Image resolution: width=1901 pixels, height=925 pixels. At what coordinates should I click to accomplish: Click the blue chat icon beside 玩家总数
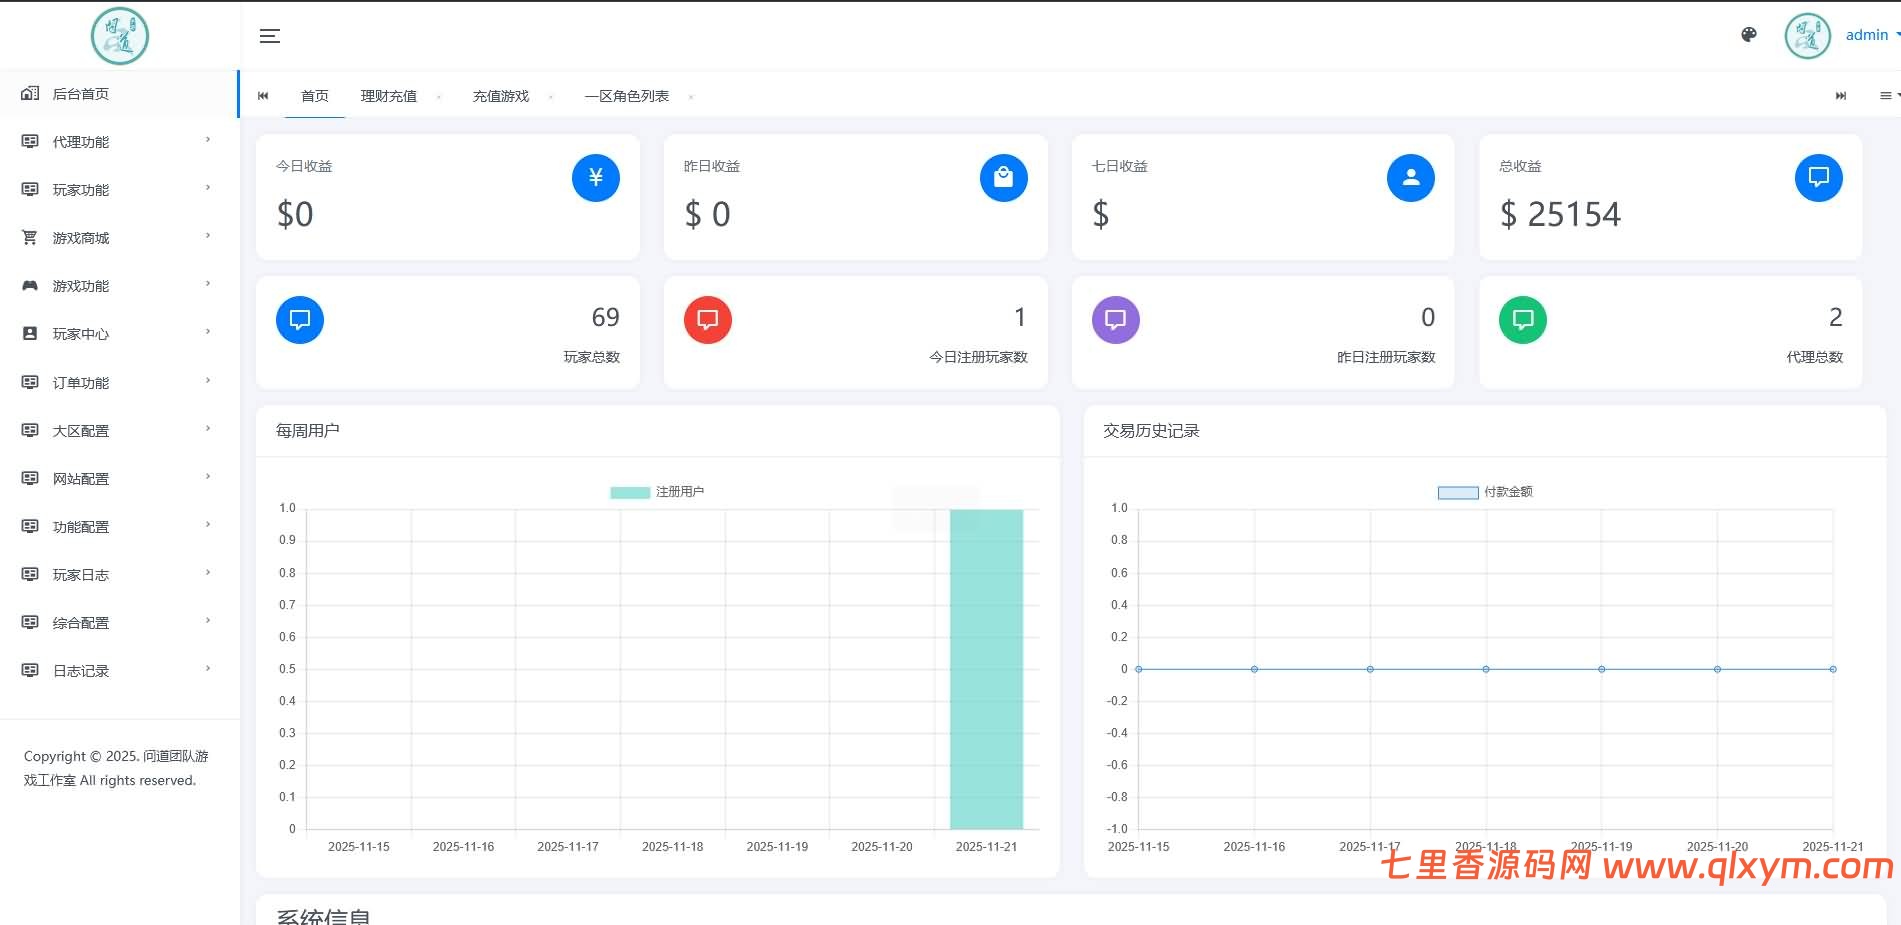[299, 319]
